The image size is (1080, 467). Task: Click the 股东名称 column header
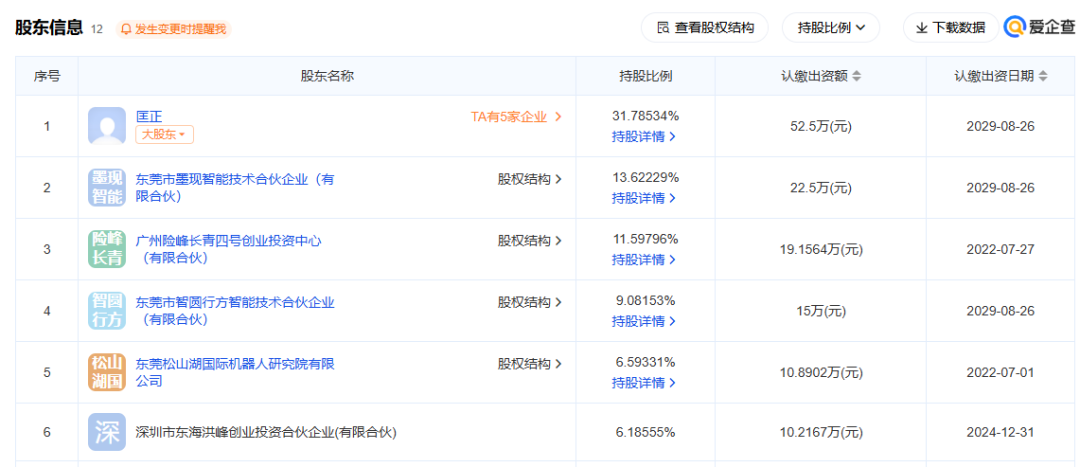(x=327, y=76)
